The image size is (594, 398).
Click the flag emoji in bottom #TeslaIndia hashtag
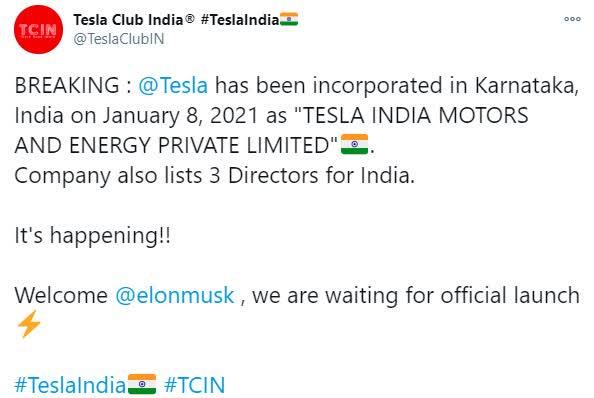142,384
